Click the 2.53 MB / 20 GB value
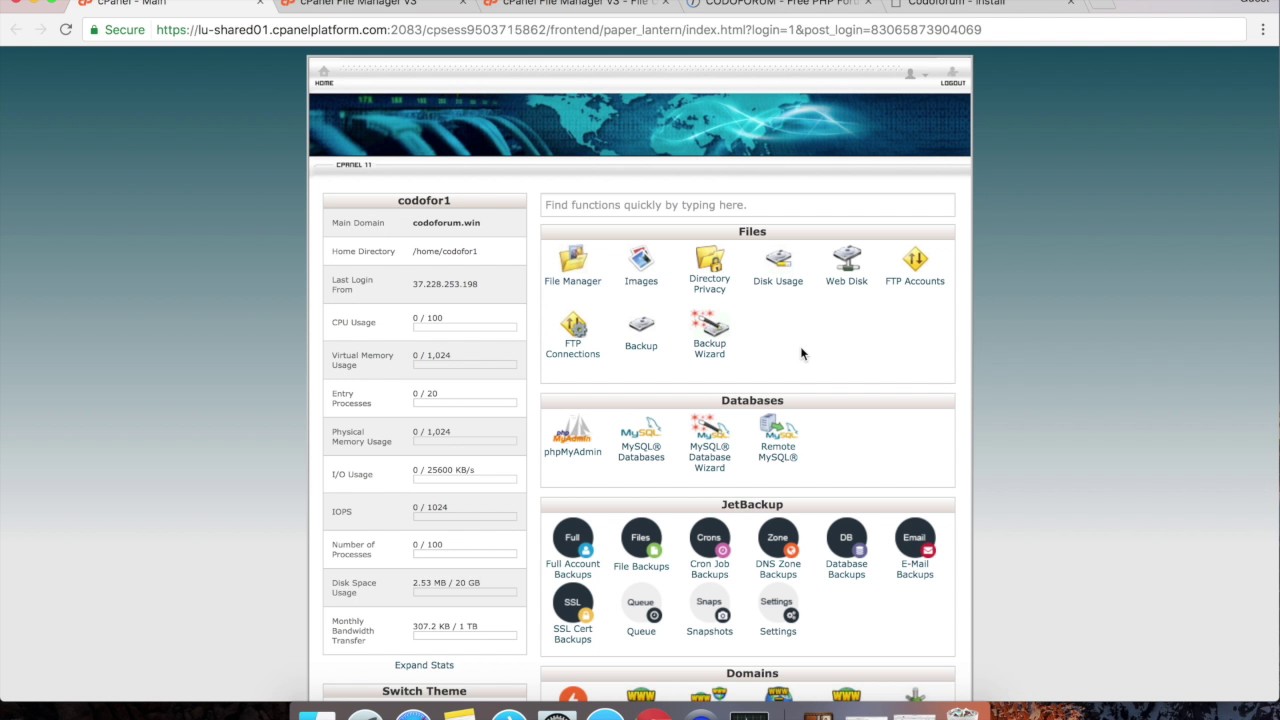 pos(446,583)
